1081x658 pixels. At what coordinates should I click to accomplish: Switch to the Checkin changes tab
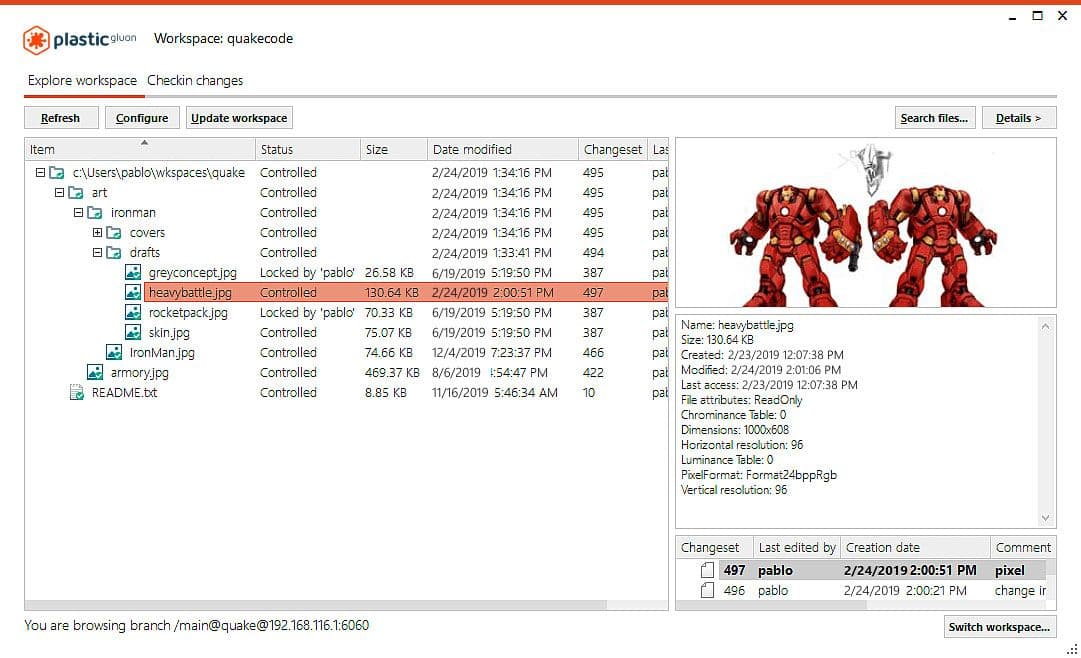click(195, 80)
